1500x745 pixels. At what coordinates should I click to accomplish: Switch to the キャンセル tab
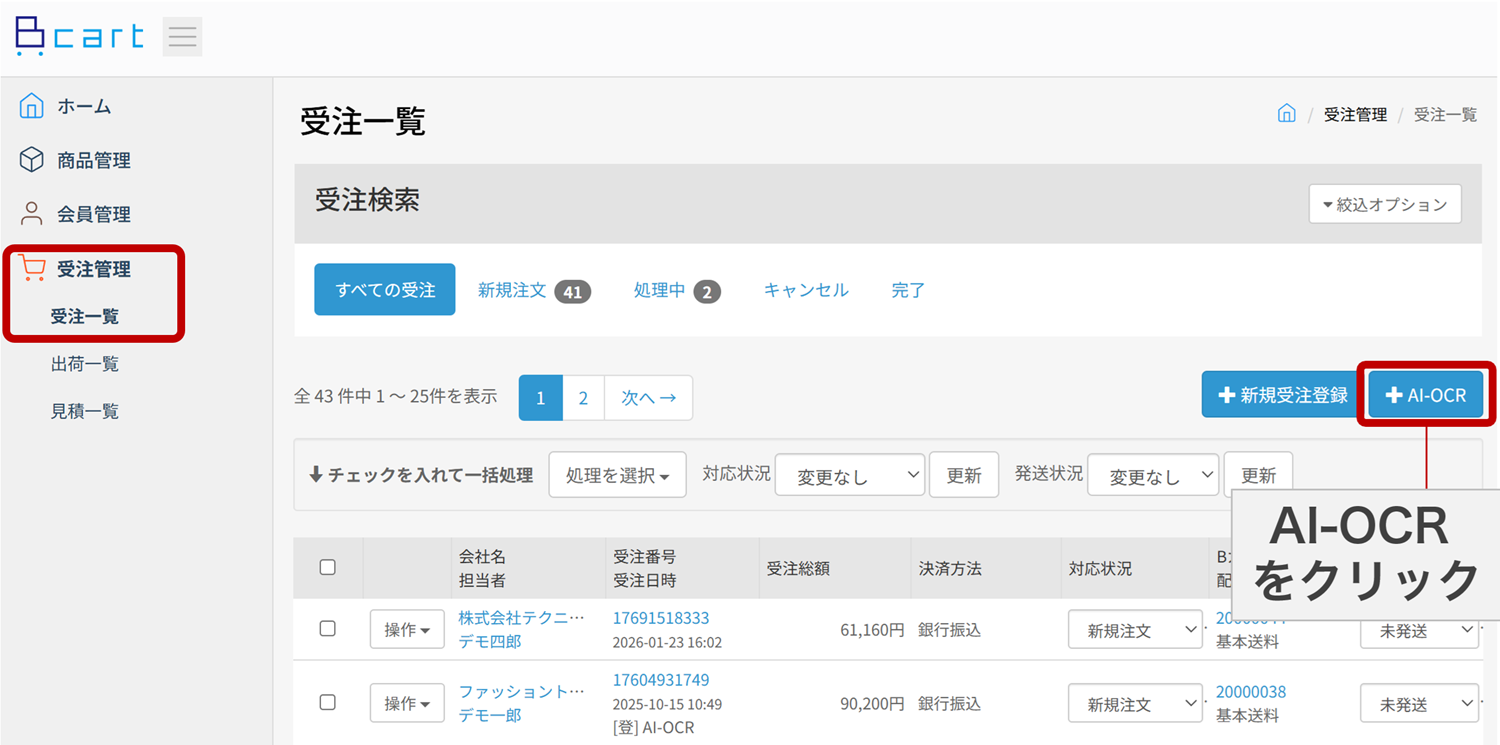coord(806,290)
